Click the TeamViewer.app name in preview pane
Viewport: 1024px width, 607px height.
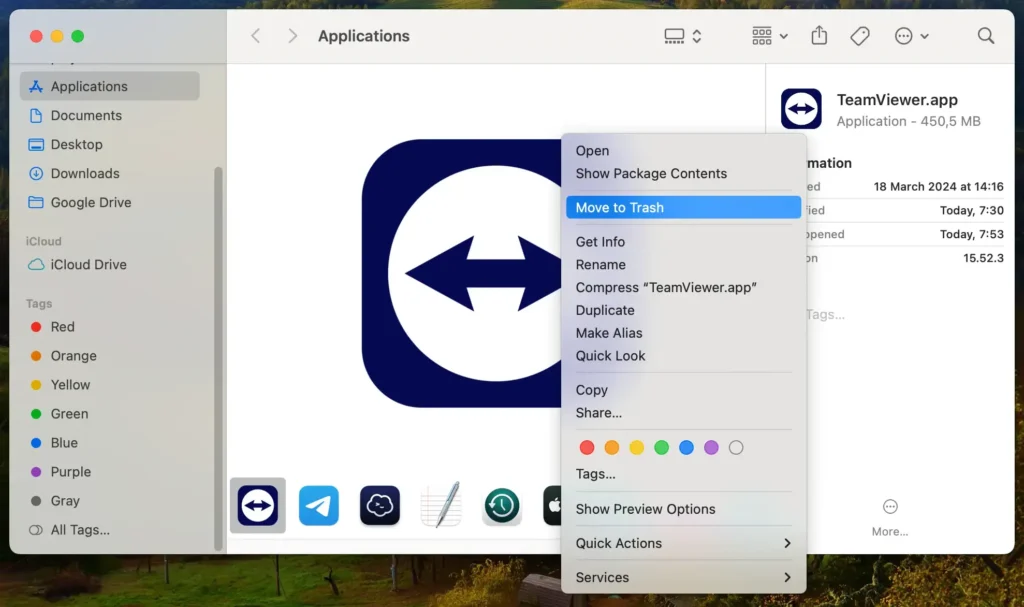click(897, 100)
